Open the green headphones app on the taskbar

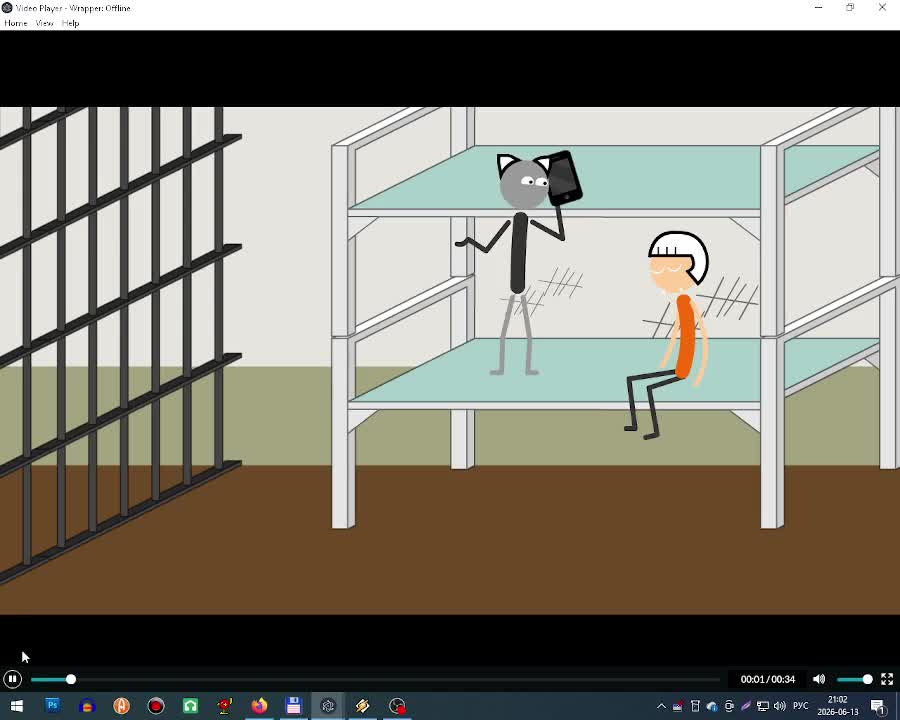[x=191, y=706]
